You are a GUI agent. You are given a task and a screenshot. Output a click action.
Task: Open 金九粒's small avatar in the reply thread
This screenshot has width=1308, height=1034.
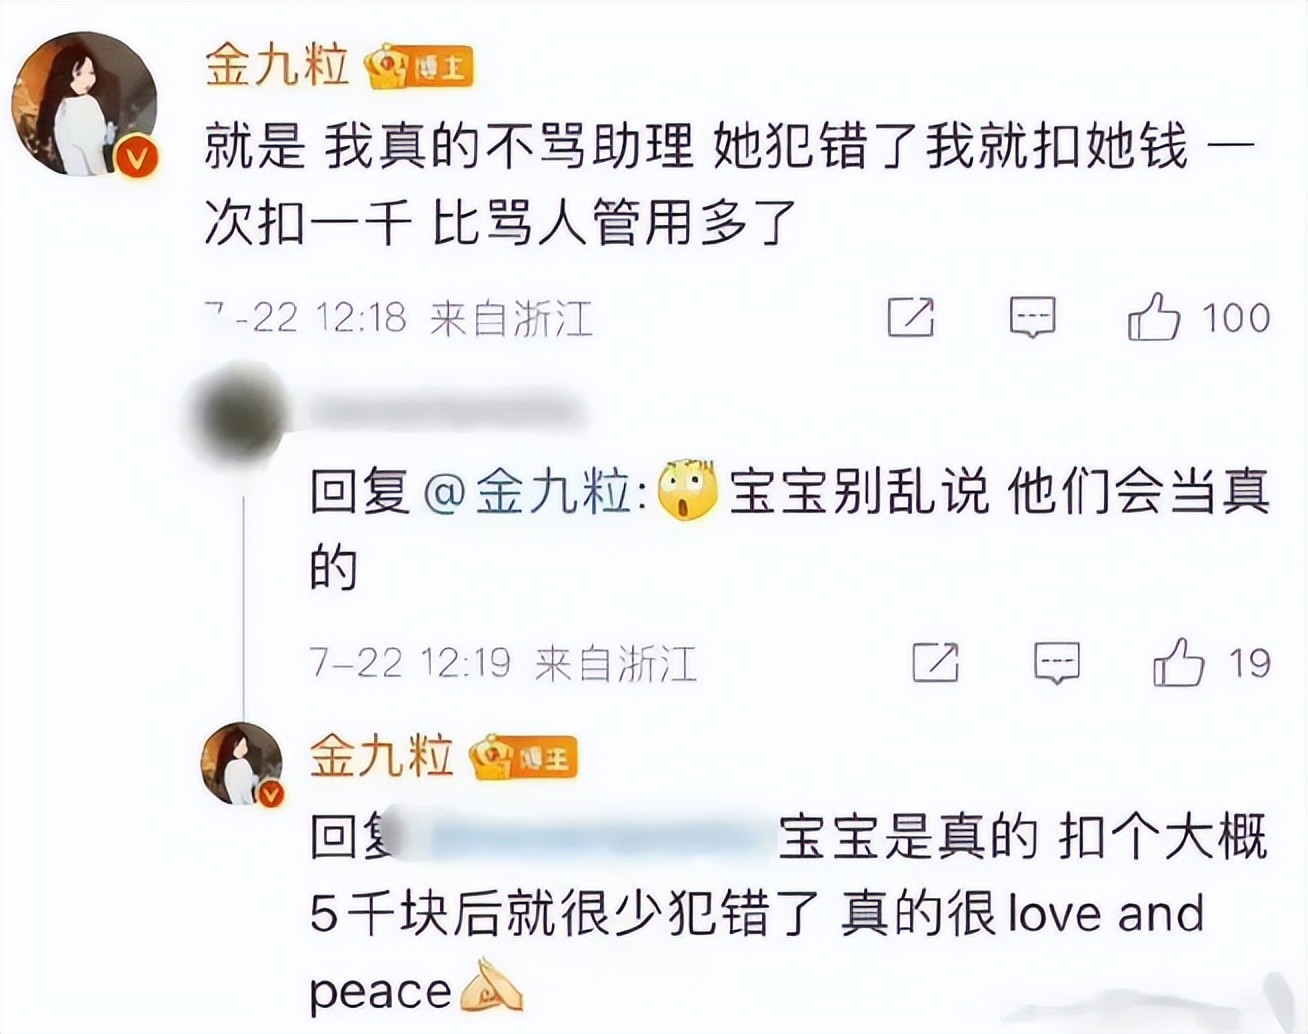pos(243,762)
